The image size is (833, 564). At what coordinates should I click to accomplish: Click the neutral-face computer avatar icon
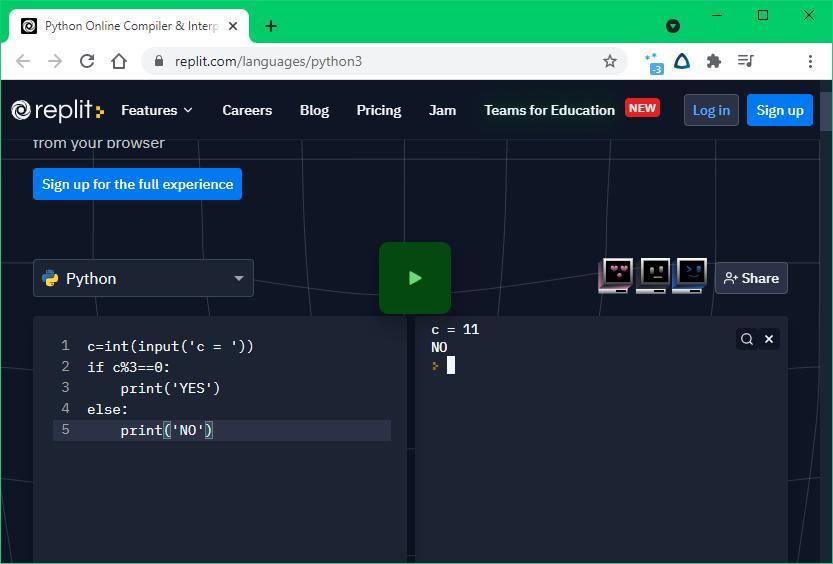(654, 275)
